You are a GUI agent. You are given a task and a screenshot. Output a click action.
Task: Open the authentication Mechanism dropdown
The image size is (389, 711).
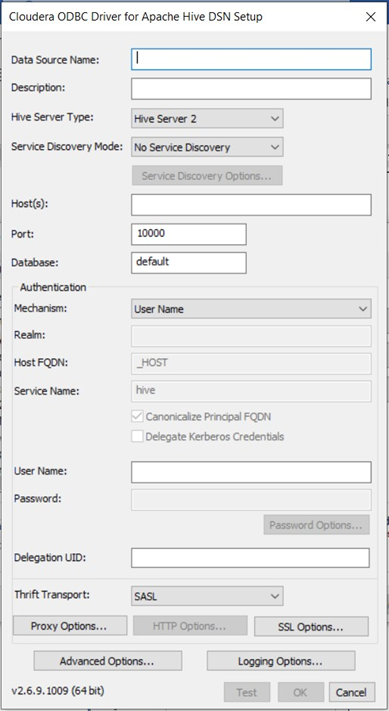pyautogui.click(x=251, y=309)
